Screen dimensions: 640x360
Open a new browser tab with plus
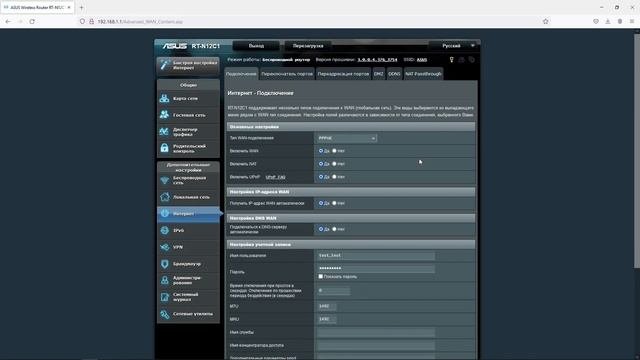pos(81,7)
